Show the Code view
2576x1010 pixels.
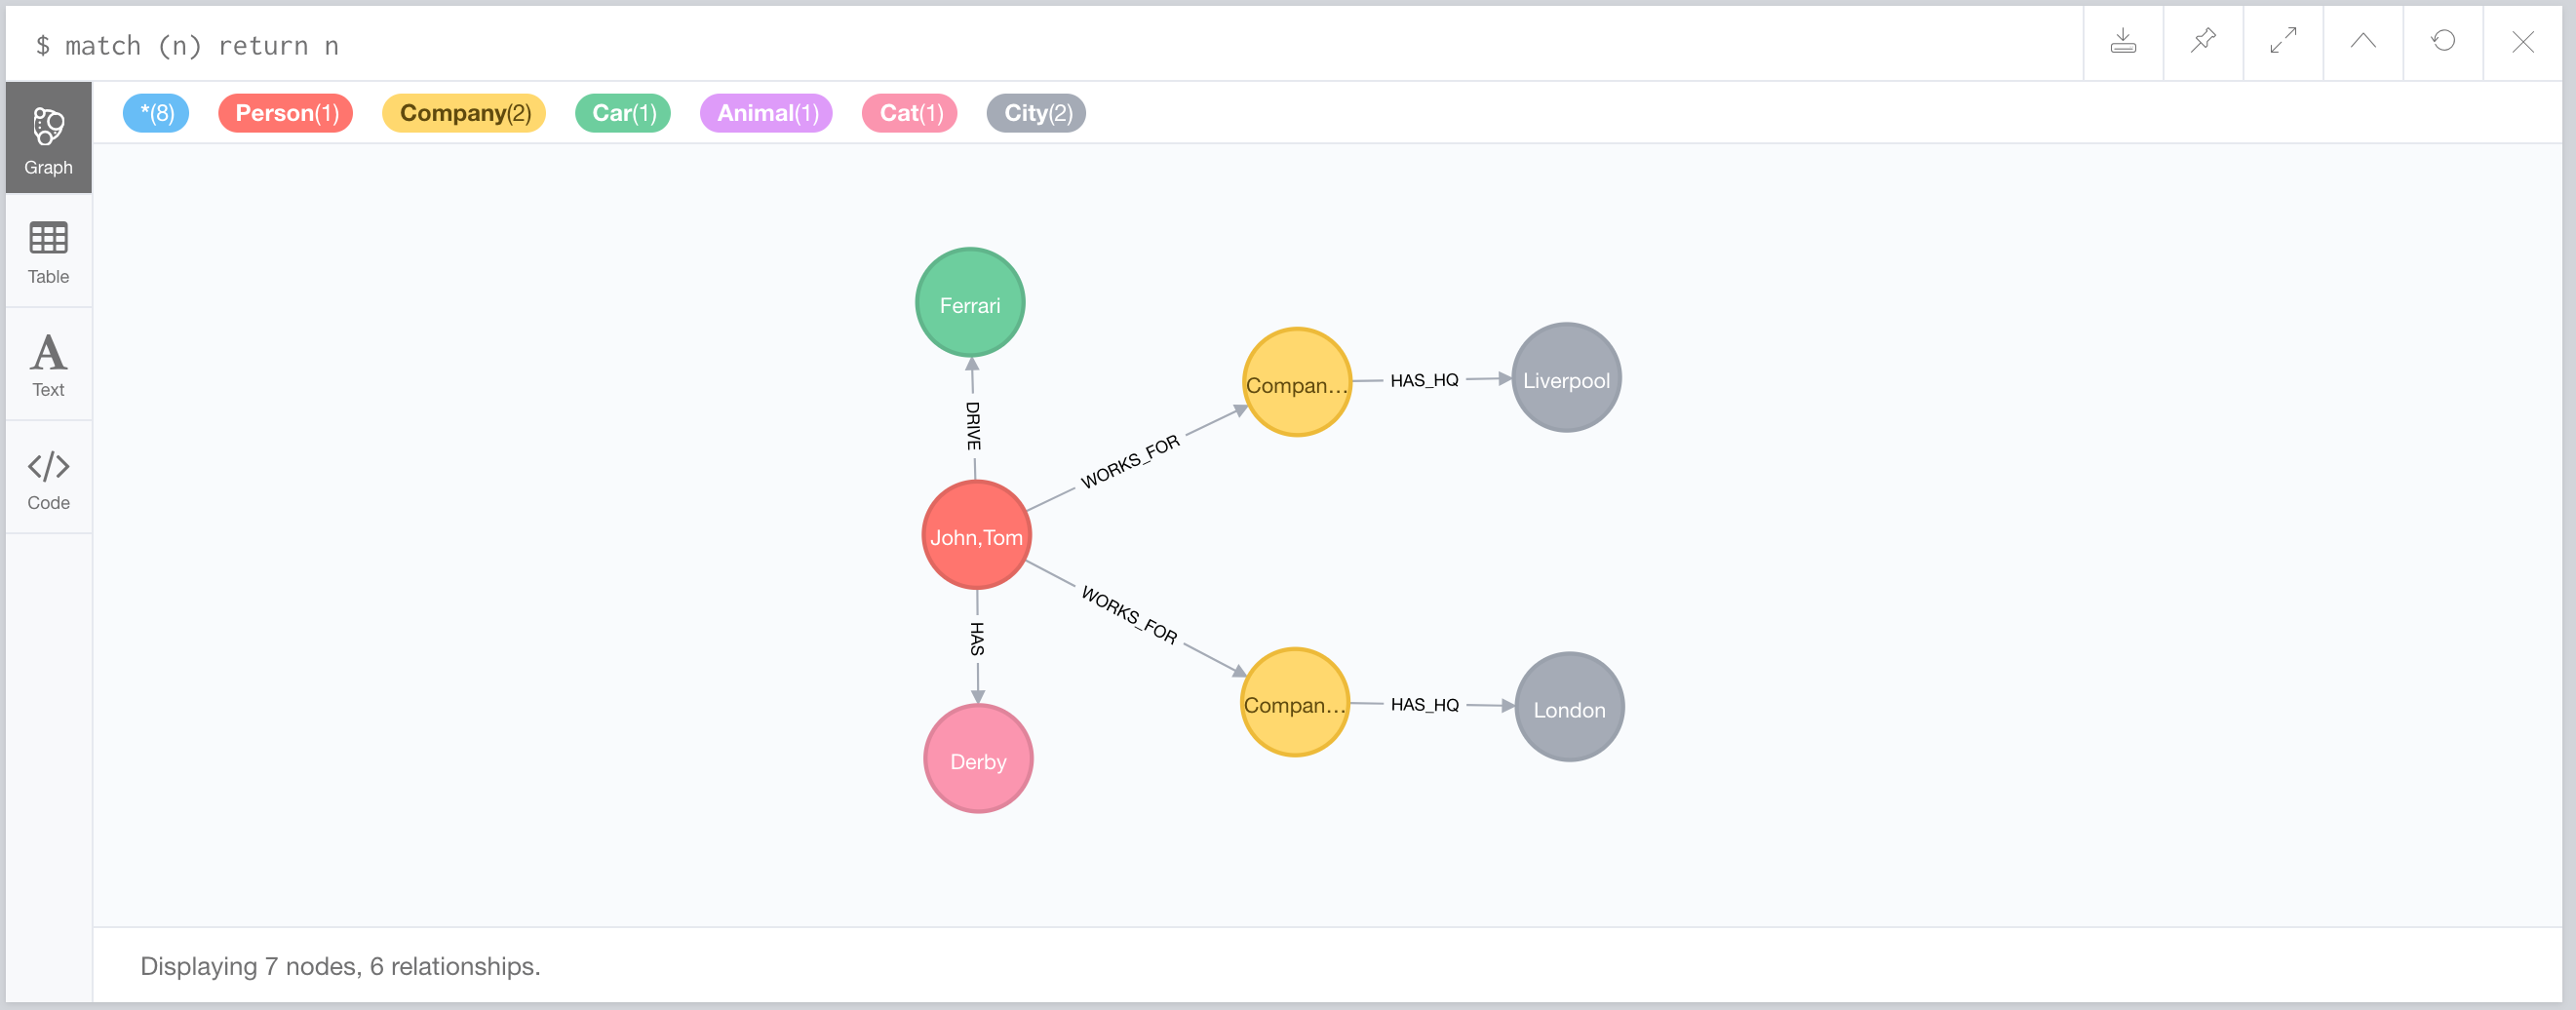pyautogui.click(x=48, y=478)
